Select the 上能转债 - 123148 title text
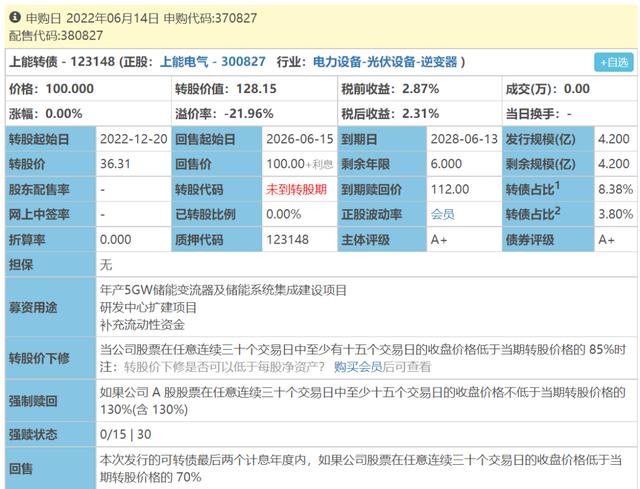640x489 pixels. pos(62,62)
